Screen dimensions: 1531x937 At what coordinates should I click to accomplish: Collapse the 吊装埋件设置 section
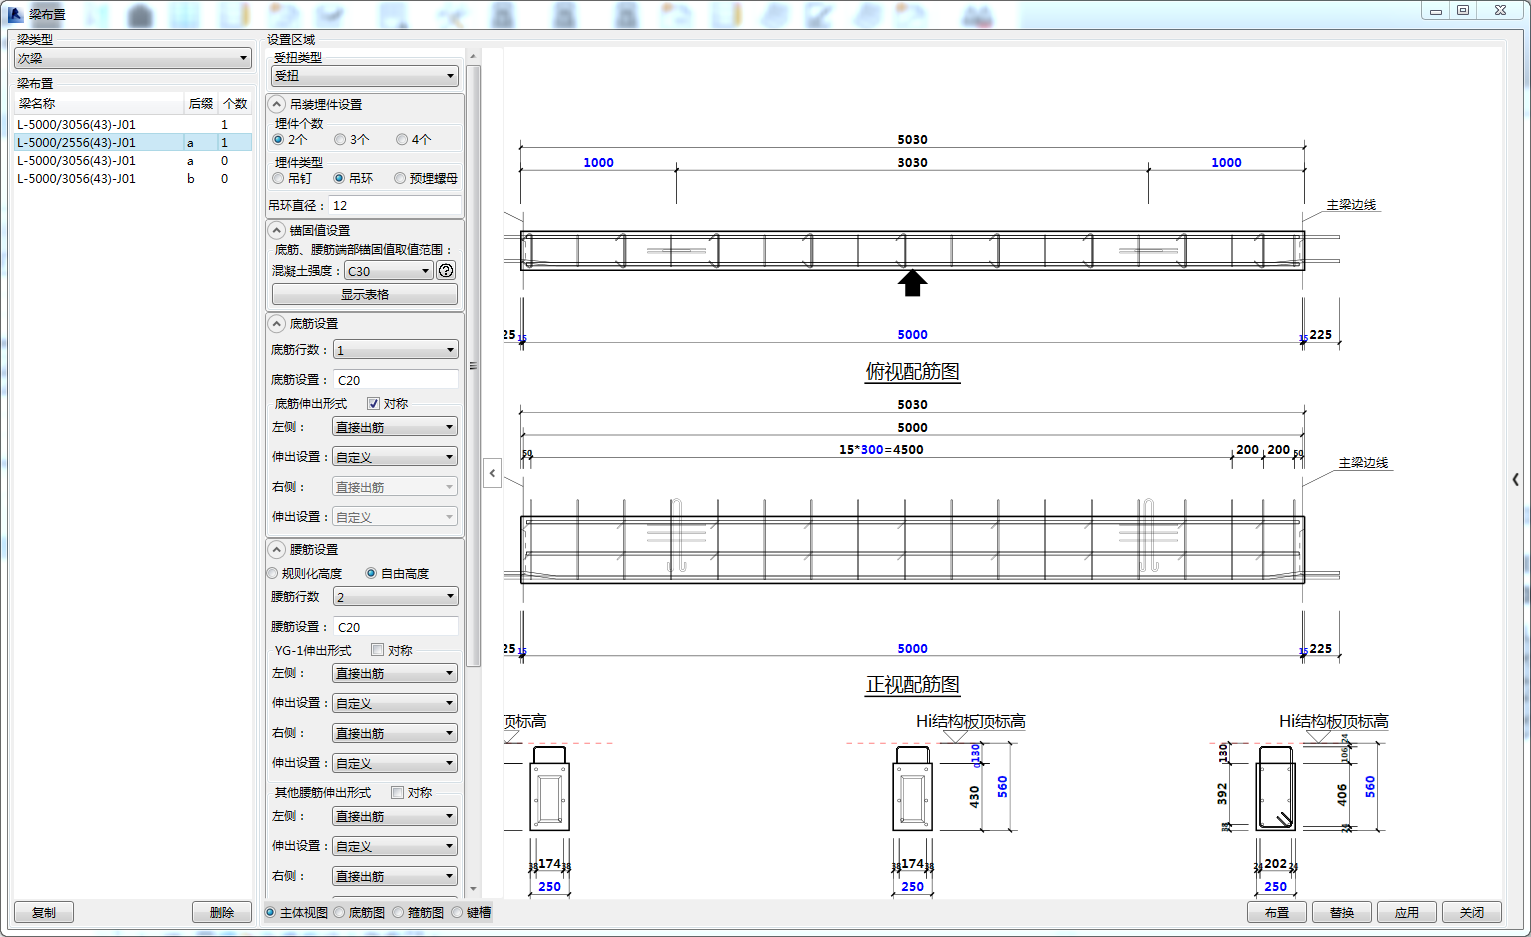(277, 104)
